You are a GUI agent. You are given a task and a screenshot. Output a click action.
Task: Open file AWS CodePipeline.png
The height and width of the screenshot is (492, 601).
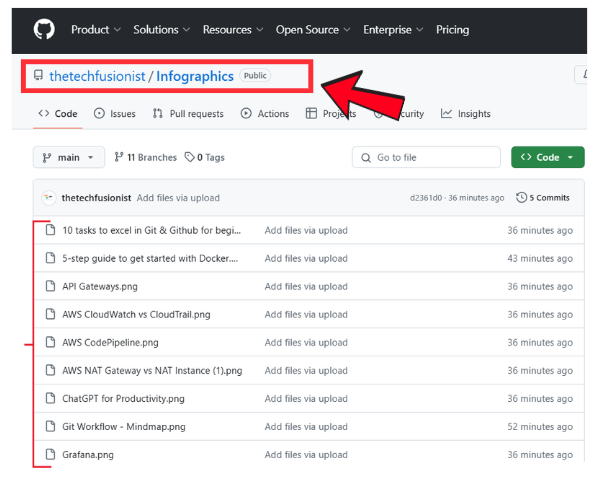(x=110, y=343)
